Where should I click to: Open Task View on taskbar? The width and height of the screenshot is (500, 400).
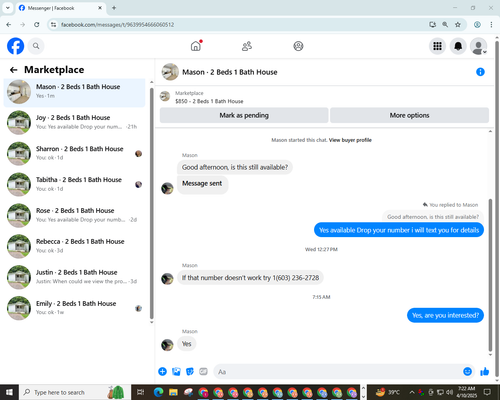tap(141, 392)
